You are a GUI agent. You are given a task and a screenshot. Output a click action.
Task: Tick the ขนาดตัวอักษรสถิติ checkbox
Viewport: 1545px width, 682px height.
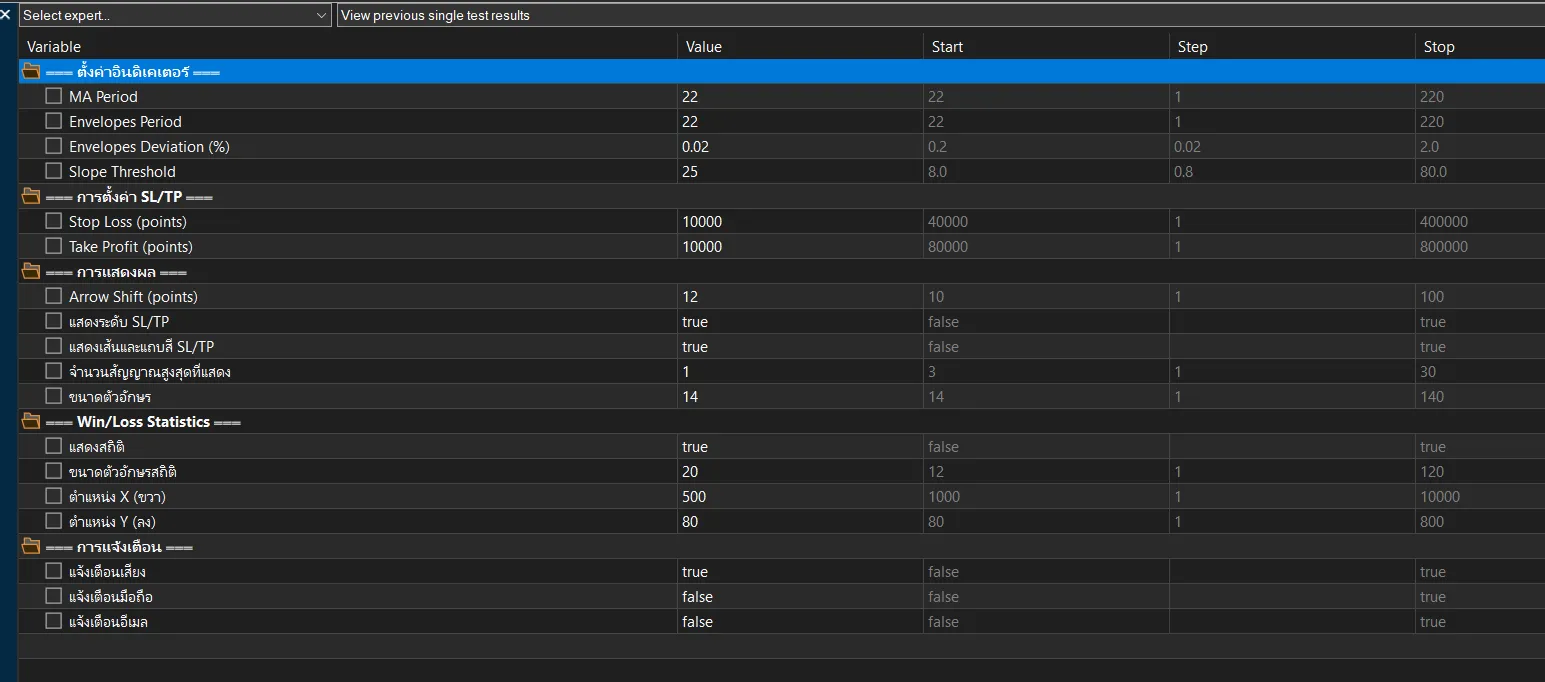(54, 471)
